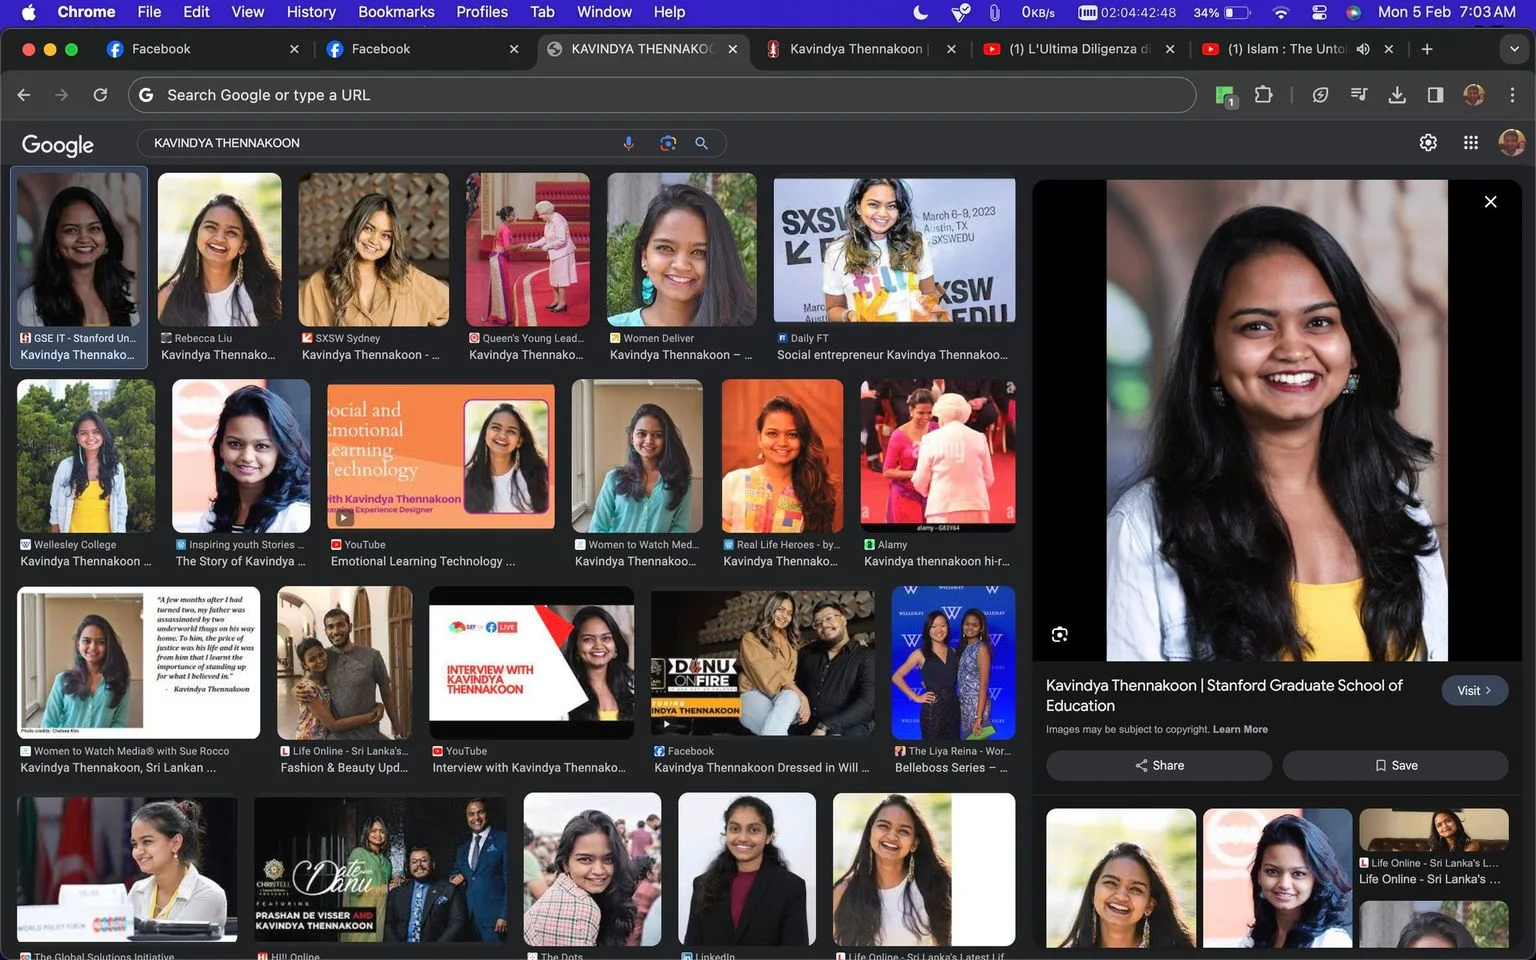This screenshot has width=1536, height=960.
Task: Search by voice using the microphone icon
Action: click(x=628, y=143)
